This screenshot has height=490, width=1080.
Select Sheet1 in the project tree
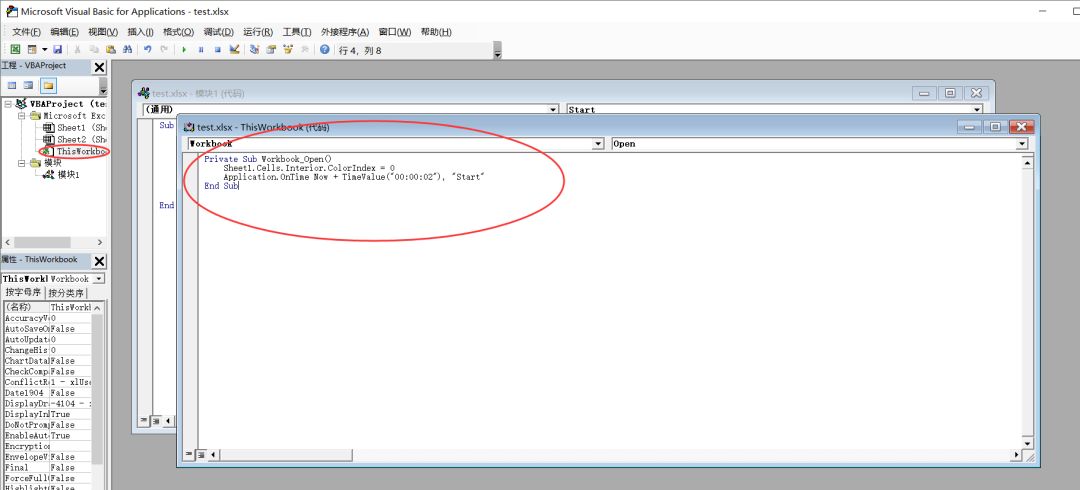coord(70,128)
